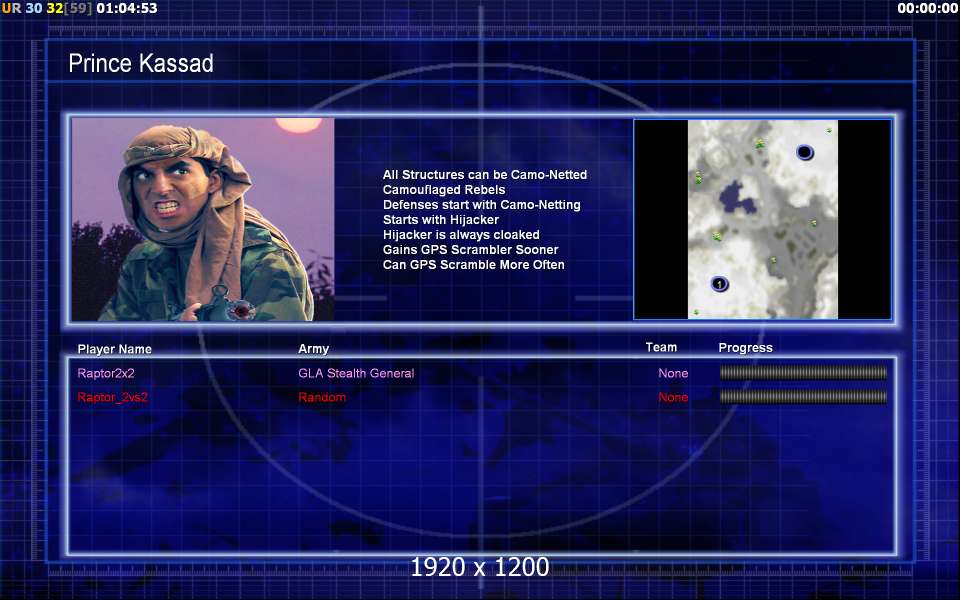The image size is (960, 600).
Task: Click 'Gains GPS Scrambler Sooner' line
Action: (x=471, y=250)
